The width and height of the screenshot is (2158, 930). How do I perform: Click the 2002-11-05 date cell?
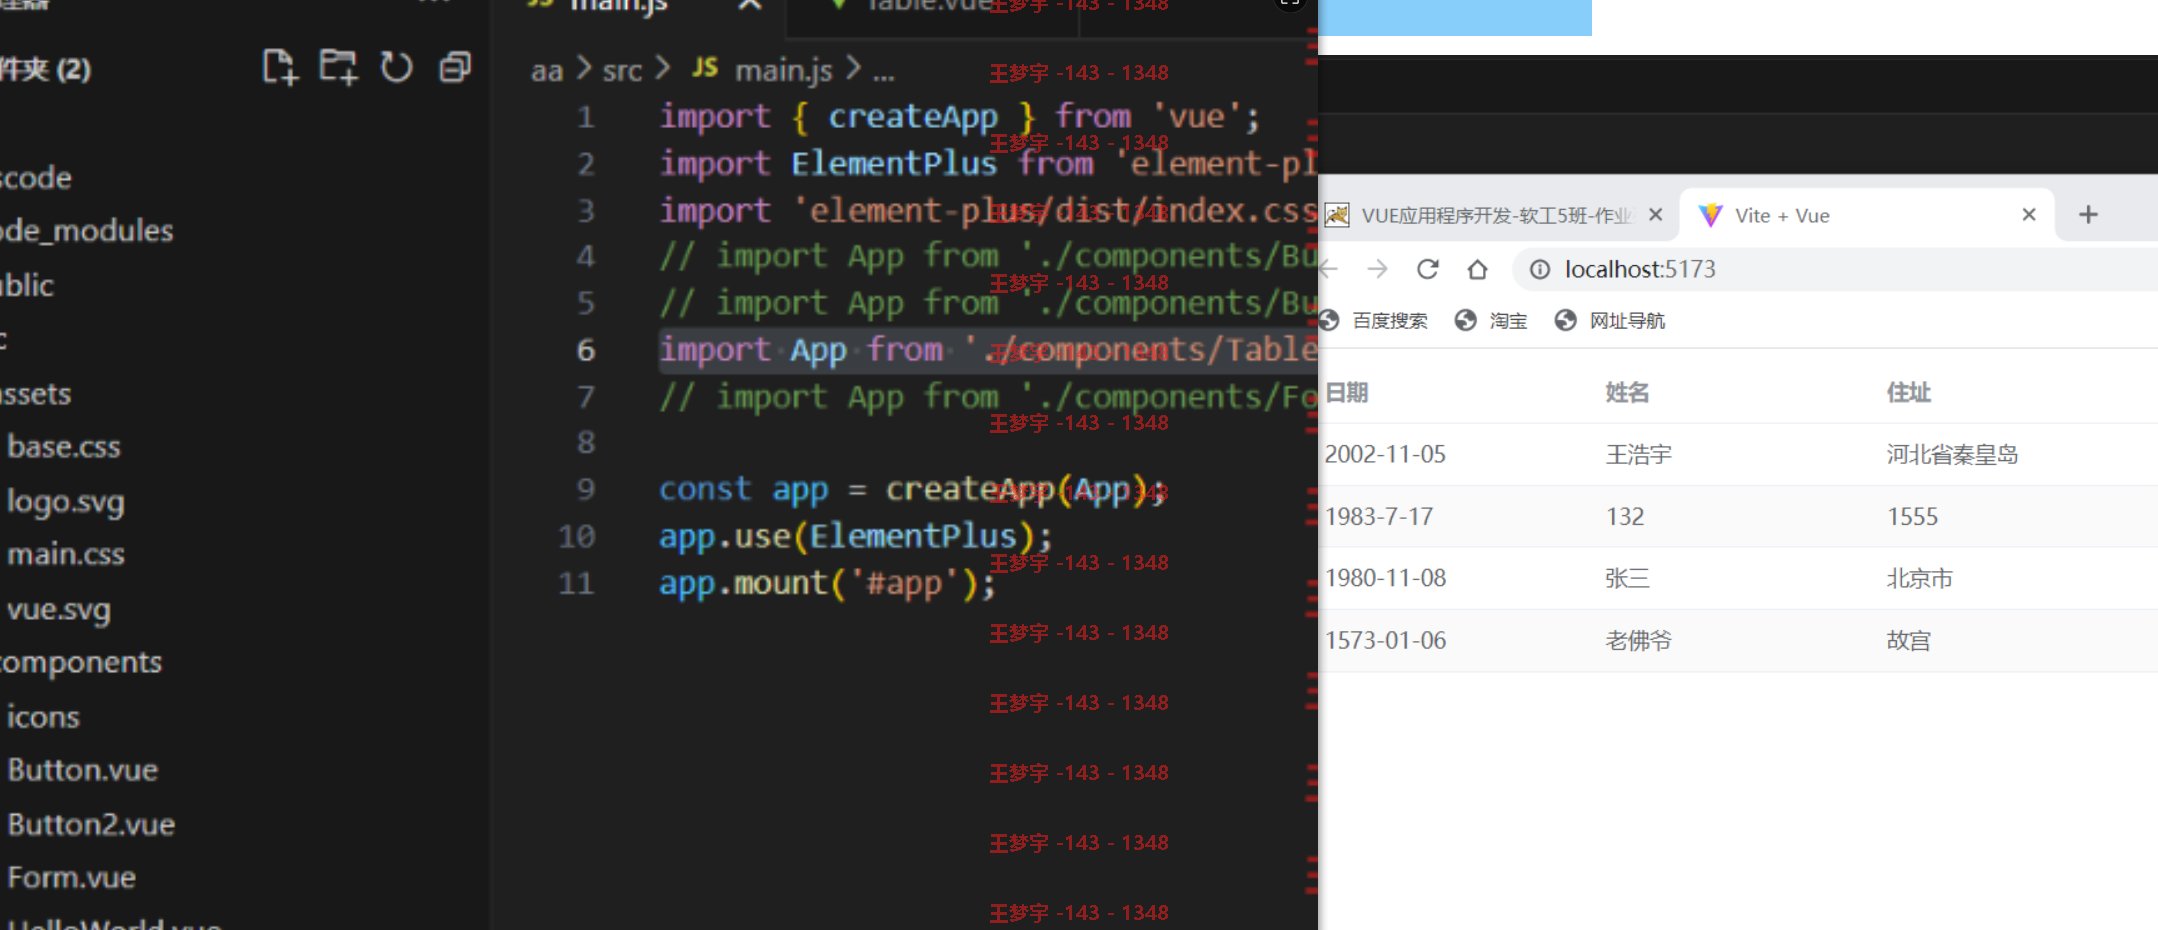click(x=1385, y=455)
